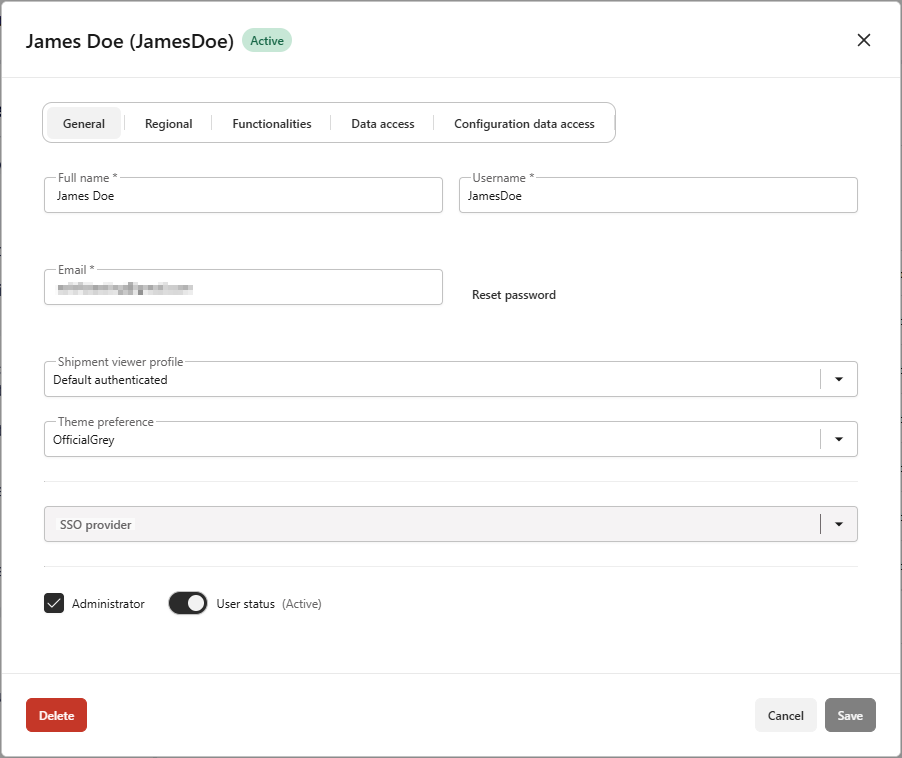This screenshot has width=902, height=758.
Task: Click the James Doe (JamesDoe) dialog title
Action: (x=130, y=41)
